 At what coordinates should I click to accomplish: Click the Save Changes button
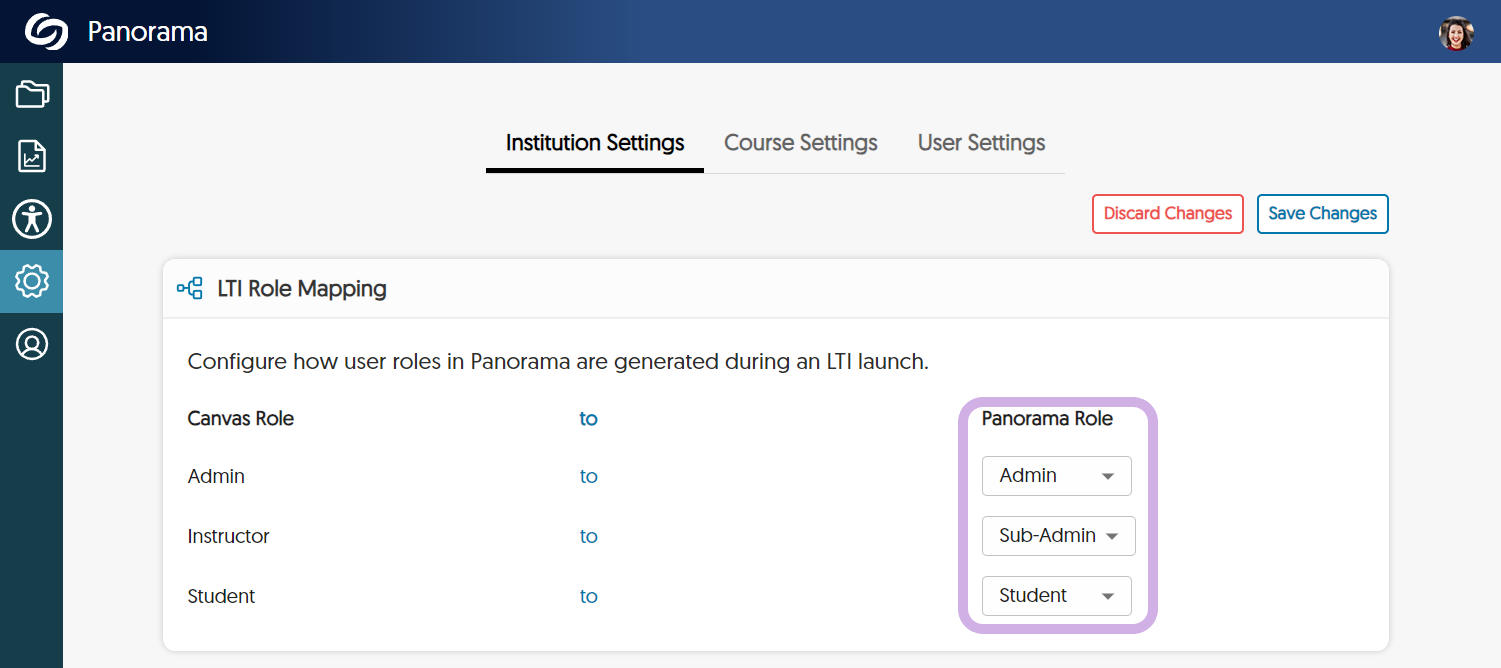[x=1322, y=214]
